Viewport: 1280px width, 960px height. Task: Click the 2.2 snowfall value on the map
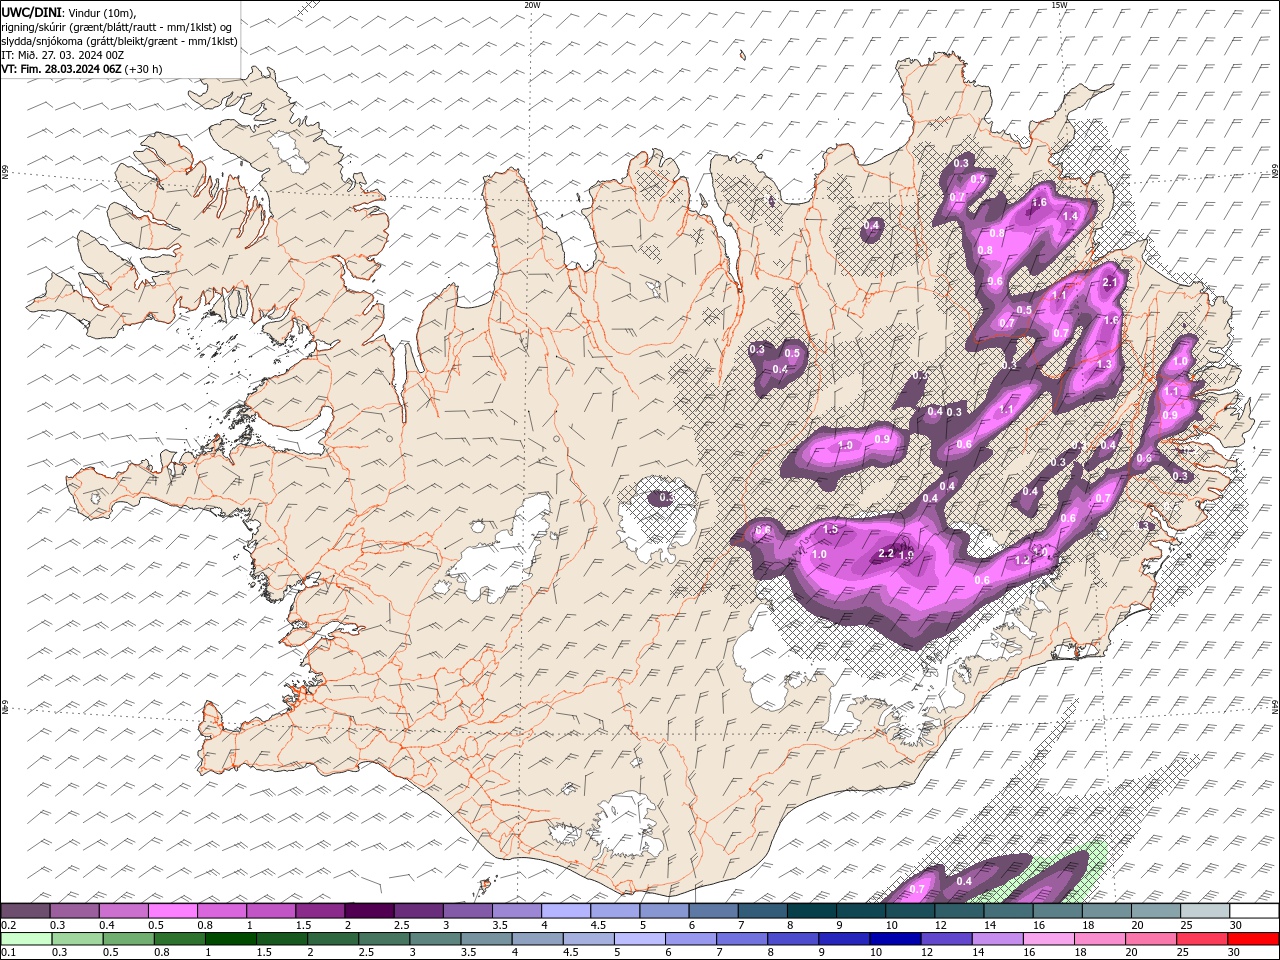pyautogui.click(x=886, y=553)
